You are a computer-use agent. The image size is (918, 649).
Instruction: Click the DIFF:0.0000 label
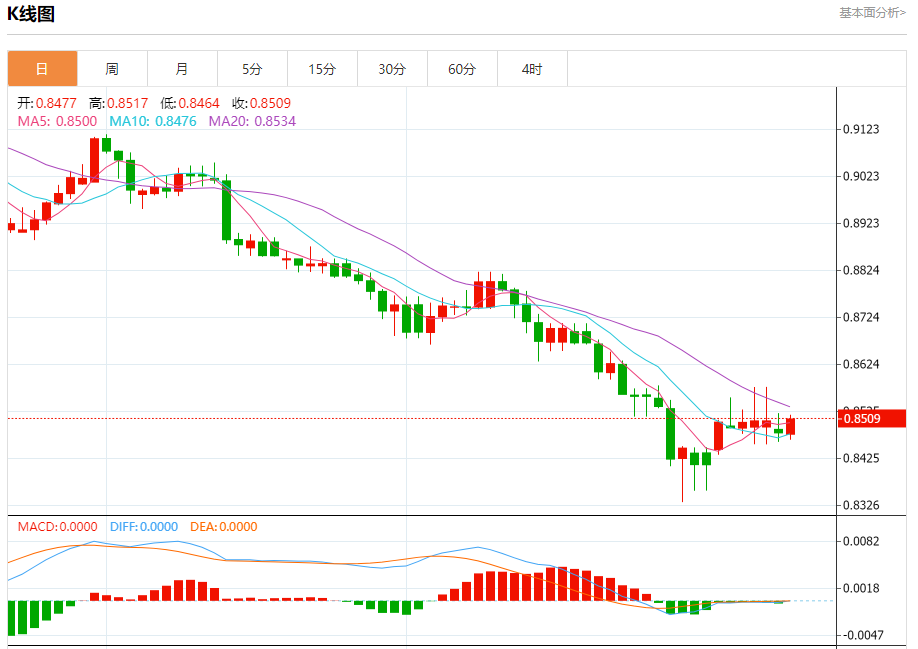pyautogui.click(x=144, y=527)
